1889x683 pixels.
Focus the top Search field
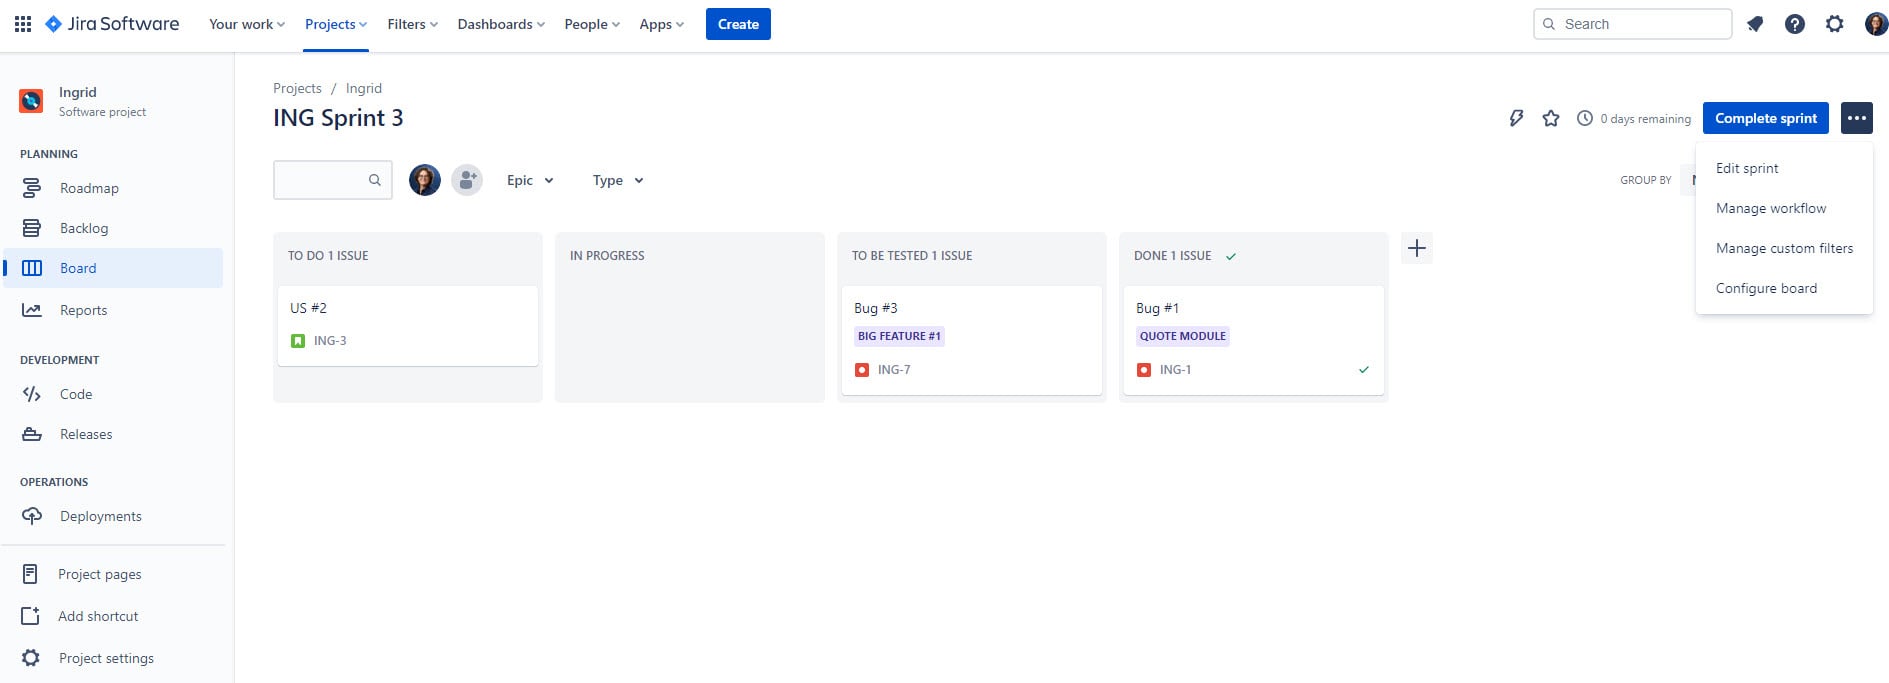coord(1632,24)
